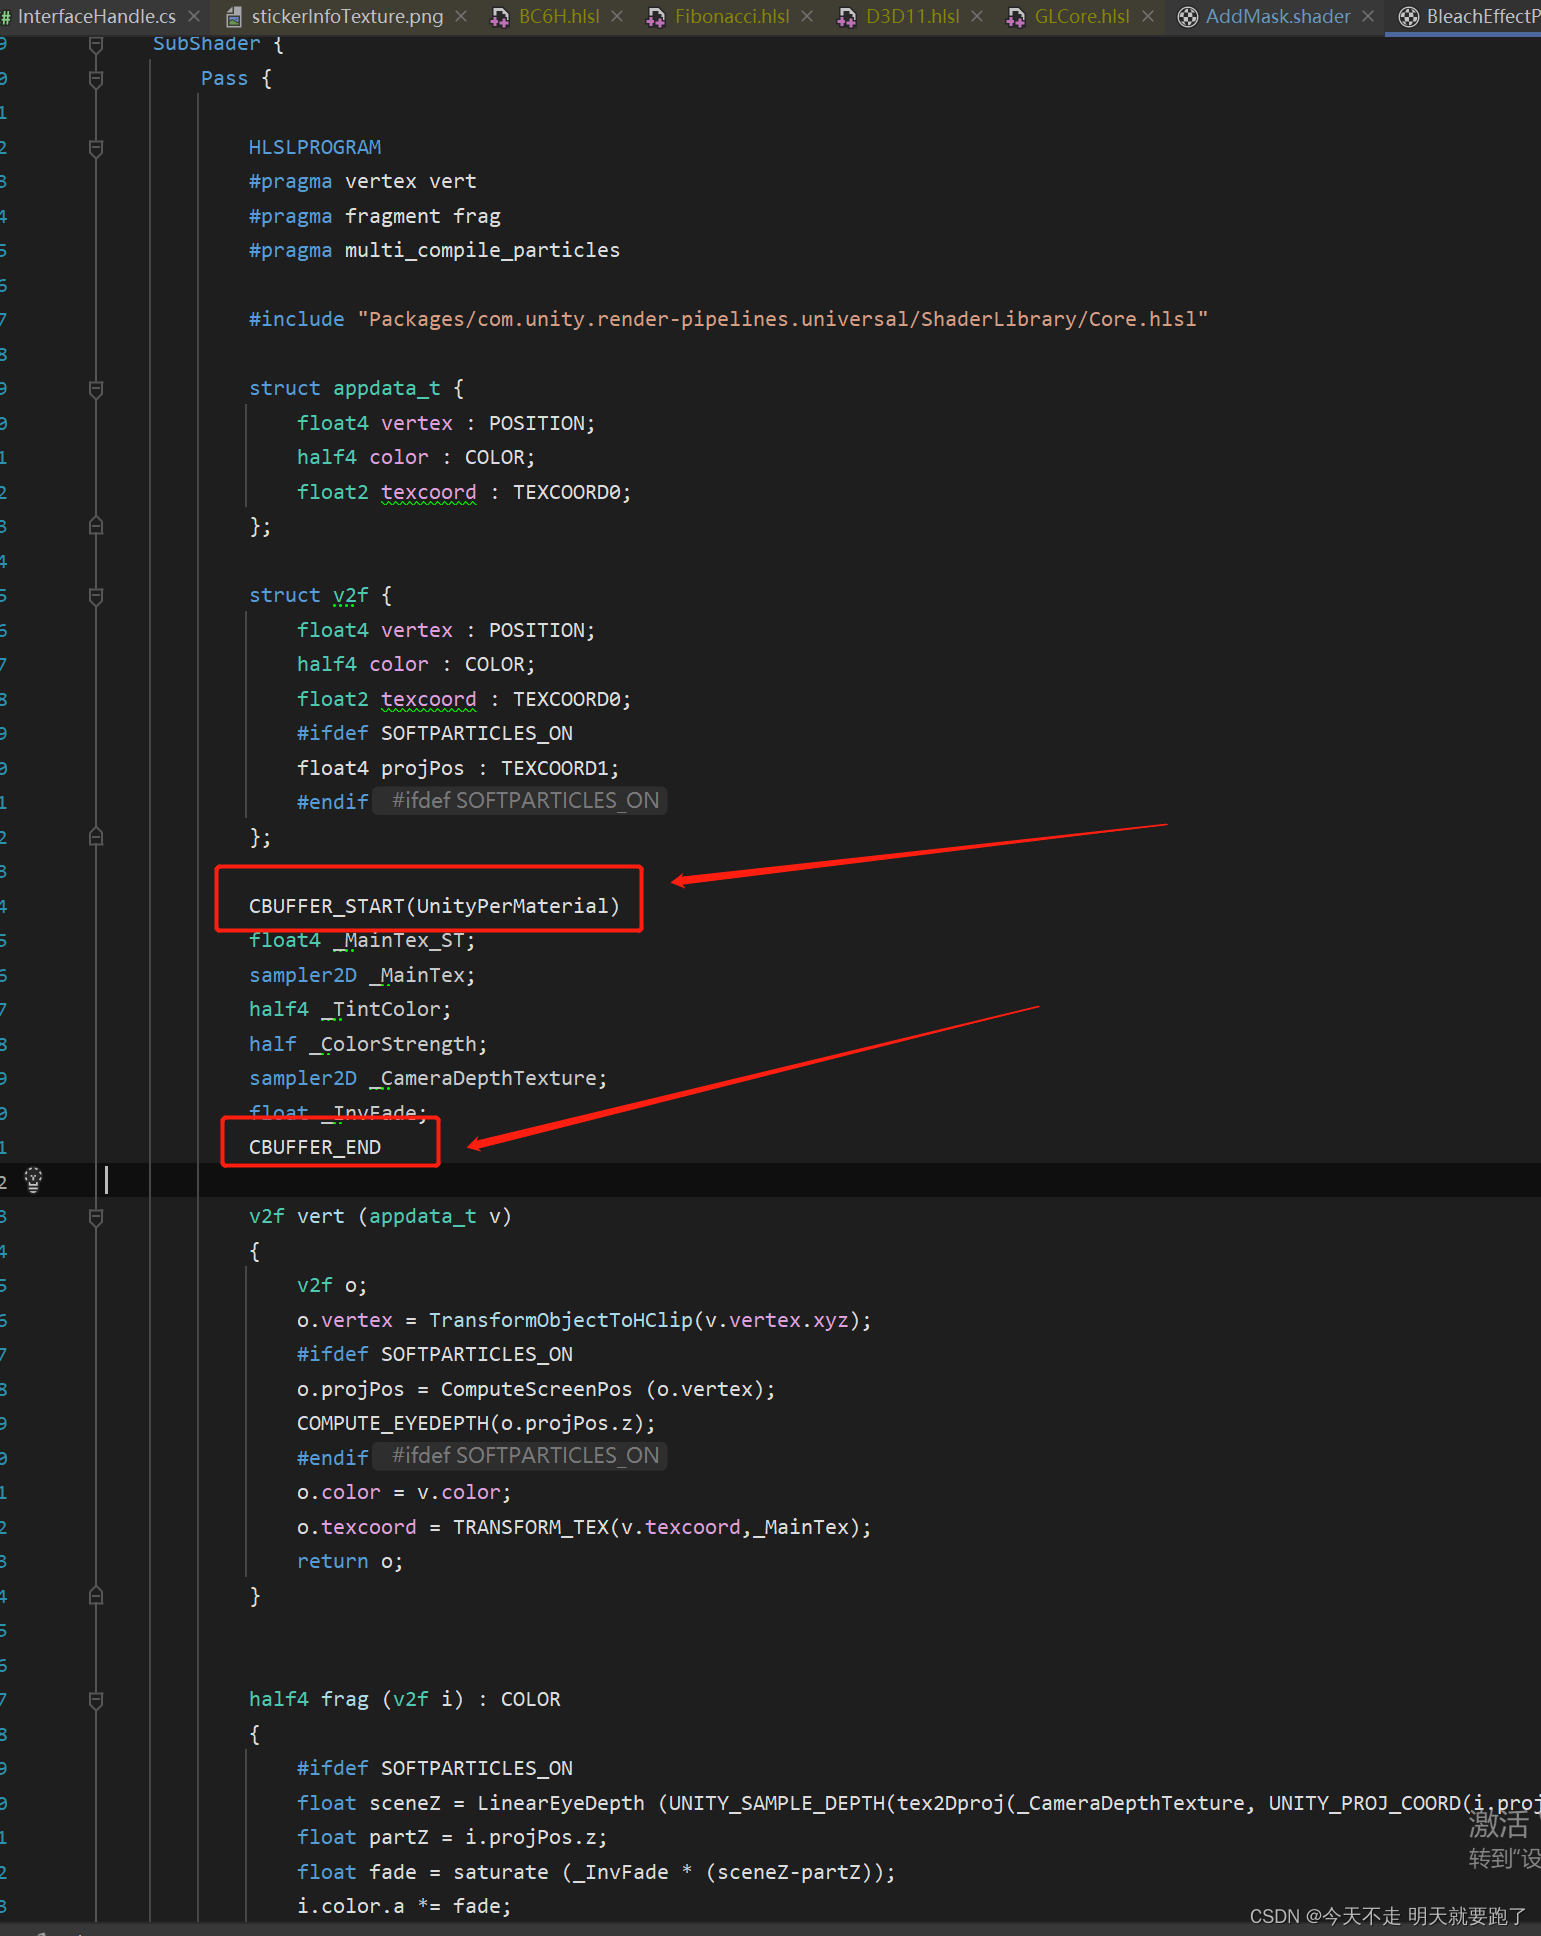Click the shader icon on the AddMask.shader tab
This screenshot has height=1936, width=1541.
click(1188, 17)
